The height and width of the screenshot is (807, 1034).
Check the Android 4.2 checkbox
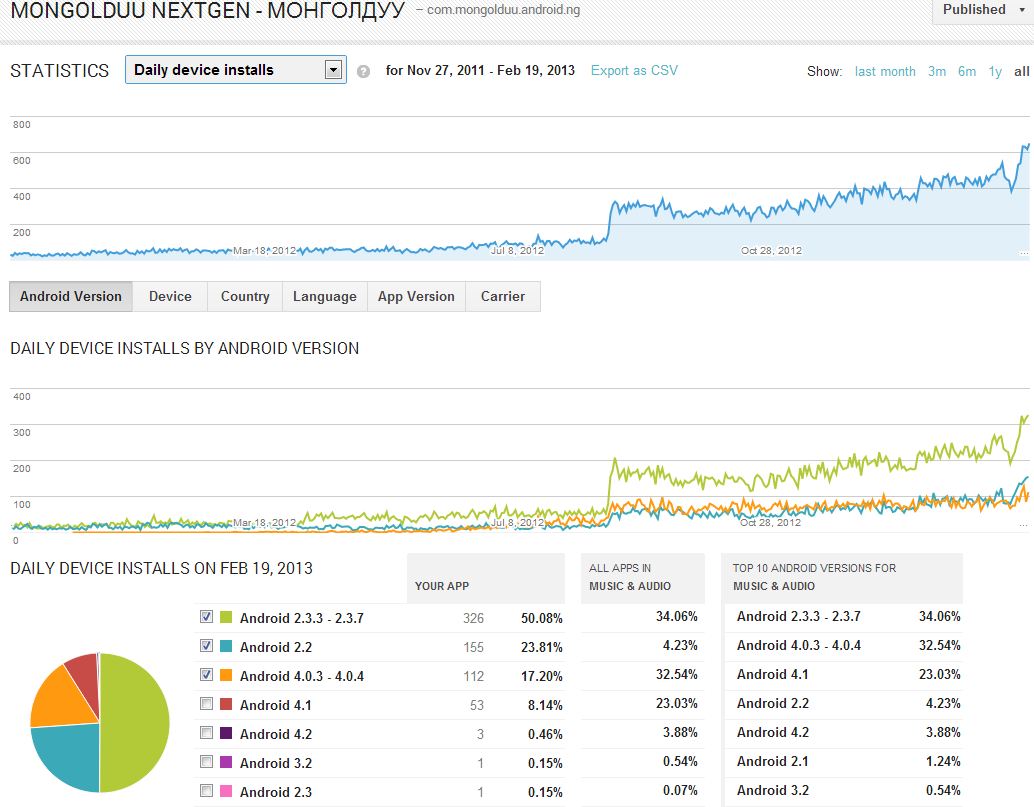tap(206, 733)
